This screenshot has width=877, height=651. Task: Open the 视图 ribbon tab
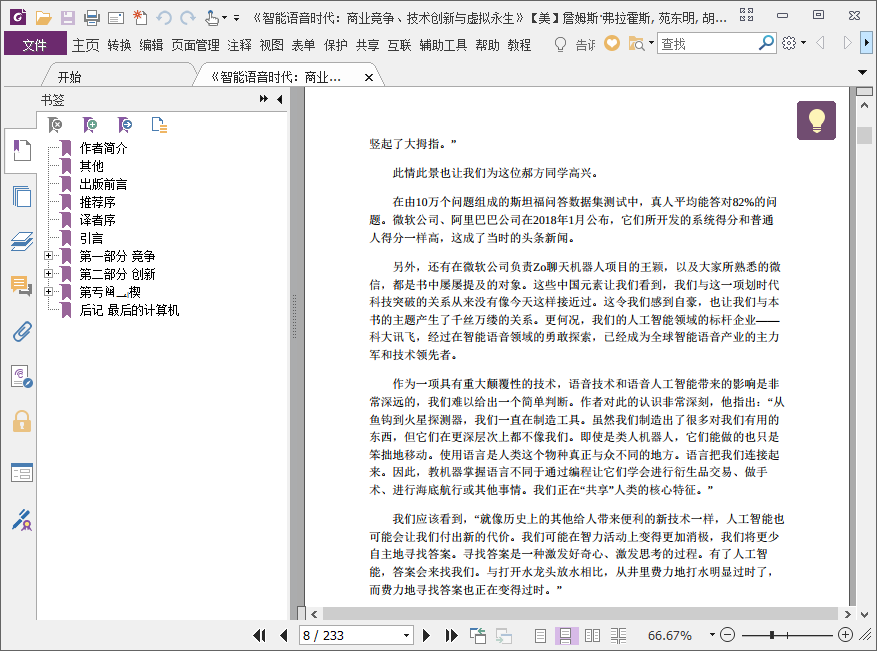272,45
